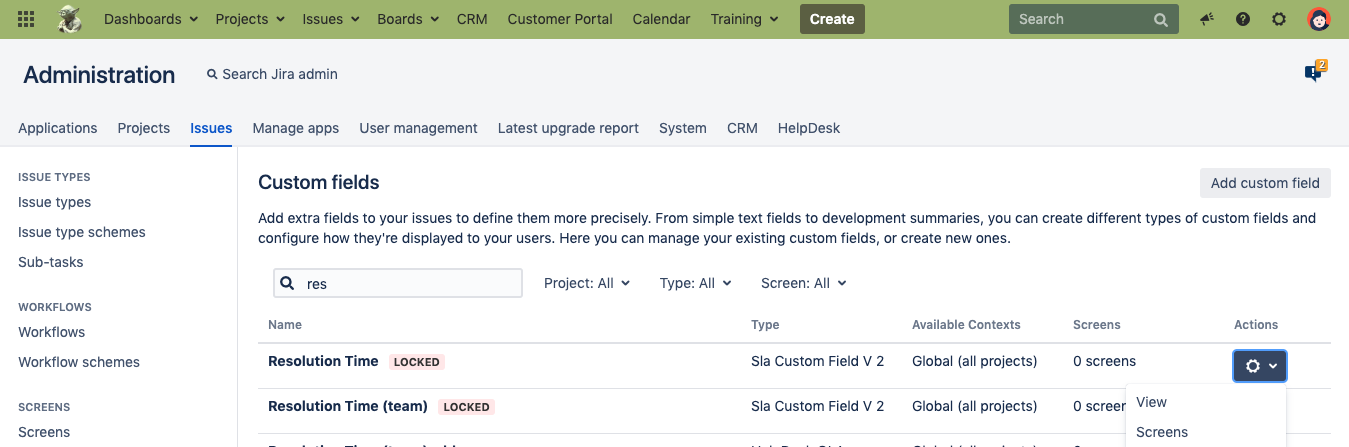Open the administration gear icon
Viewport: 1349px width, 447px height.
(x=1279, y=19)
